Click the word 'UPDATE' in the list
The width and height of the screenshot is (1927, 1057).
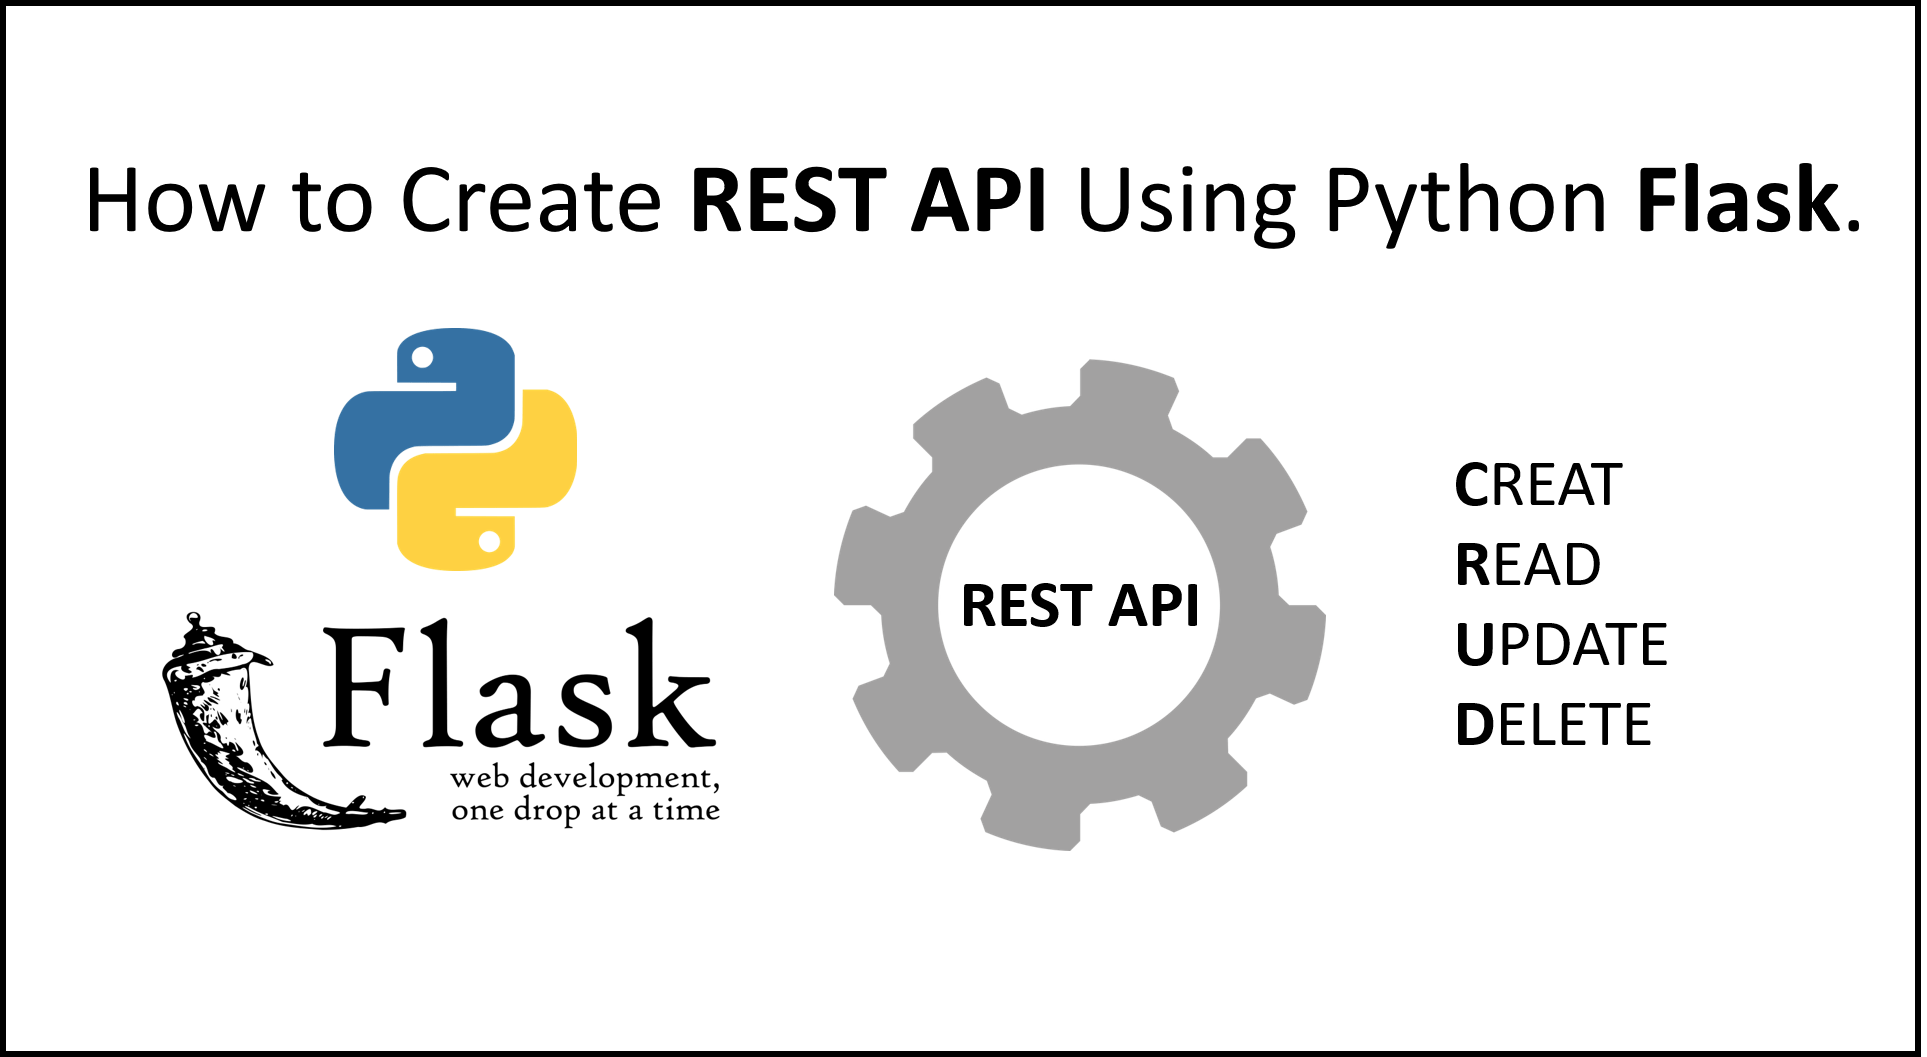tap(1561, 645)
